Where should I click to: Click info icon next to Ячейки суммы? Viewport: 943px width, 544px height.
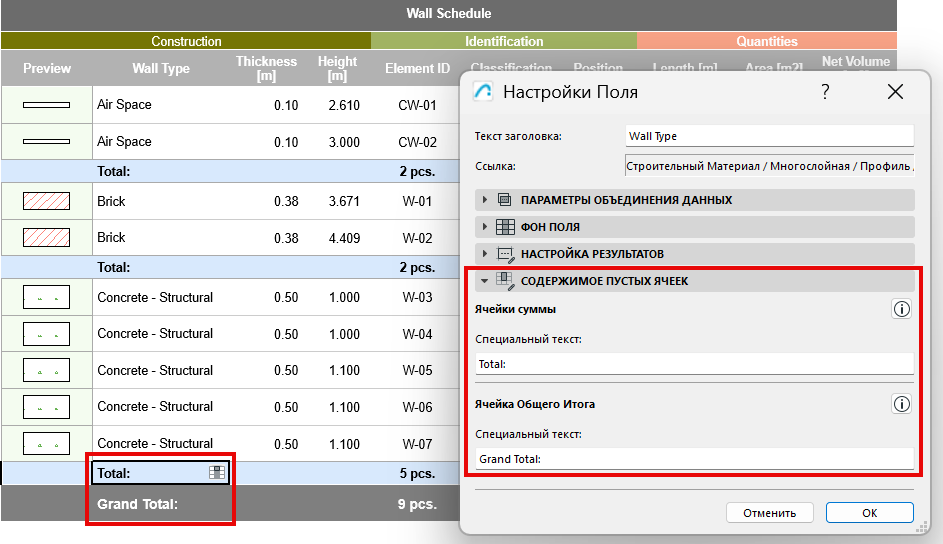tap(901, 309)
